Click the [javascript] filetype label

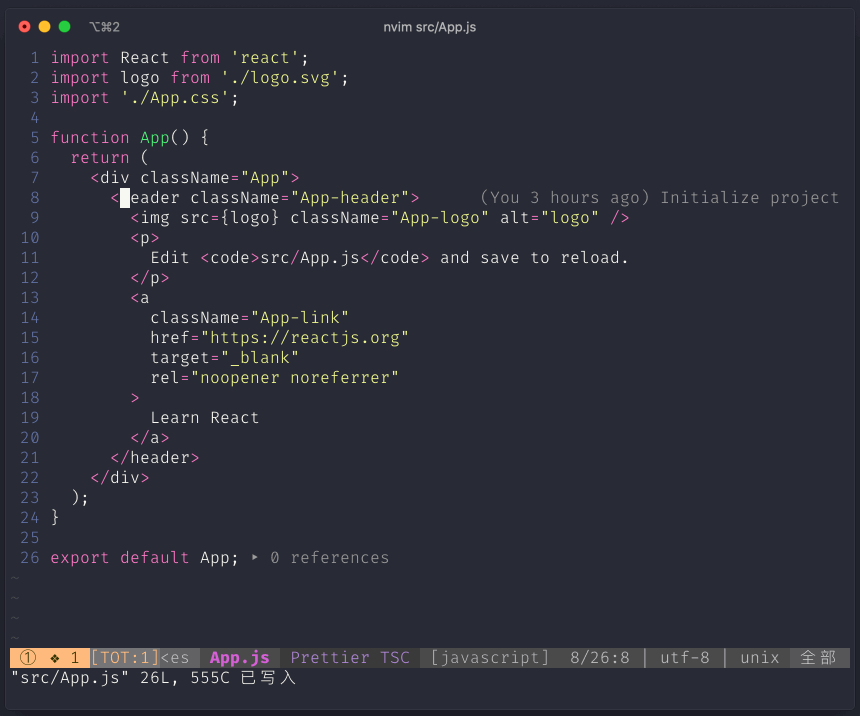tap(490, 657)
